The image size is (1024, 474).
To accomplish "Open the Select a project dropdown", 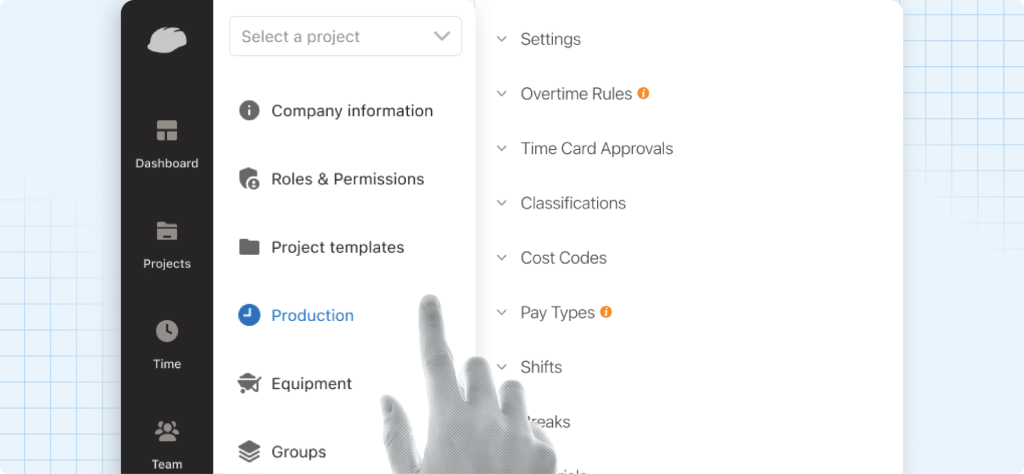I will tap(345, 37).
